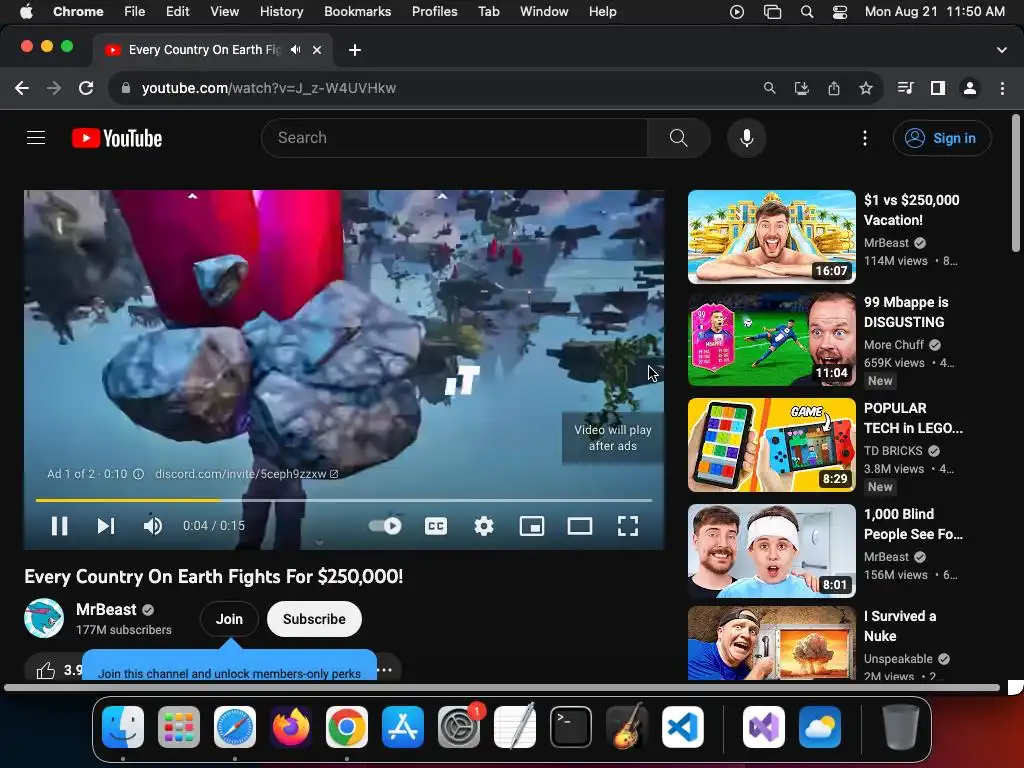Screen dimensions: 1024x768
Task: Open Visual Studio Code from Dock
Action: [682, 727]
